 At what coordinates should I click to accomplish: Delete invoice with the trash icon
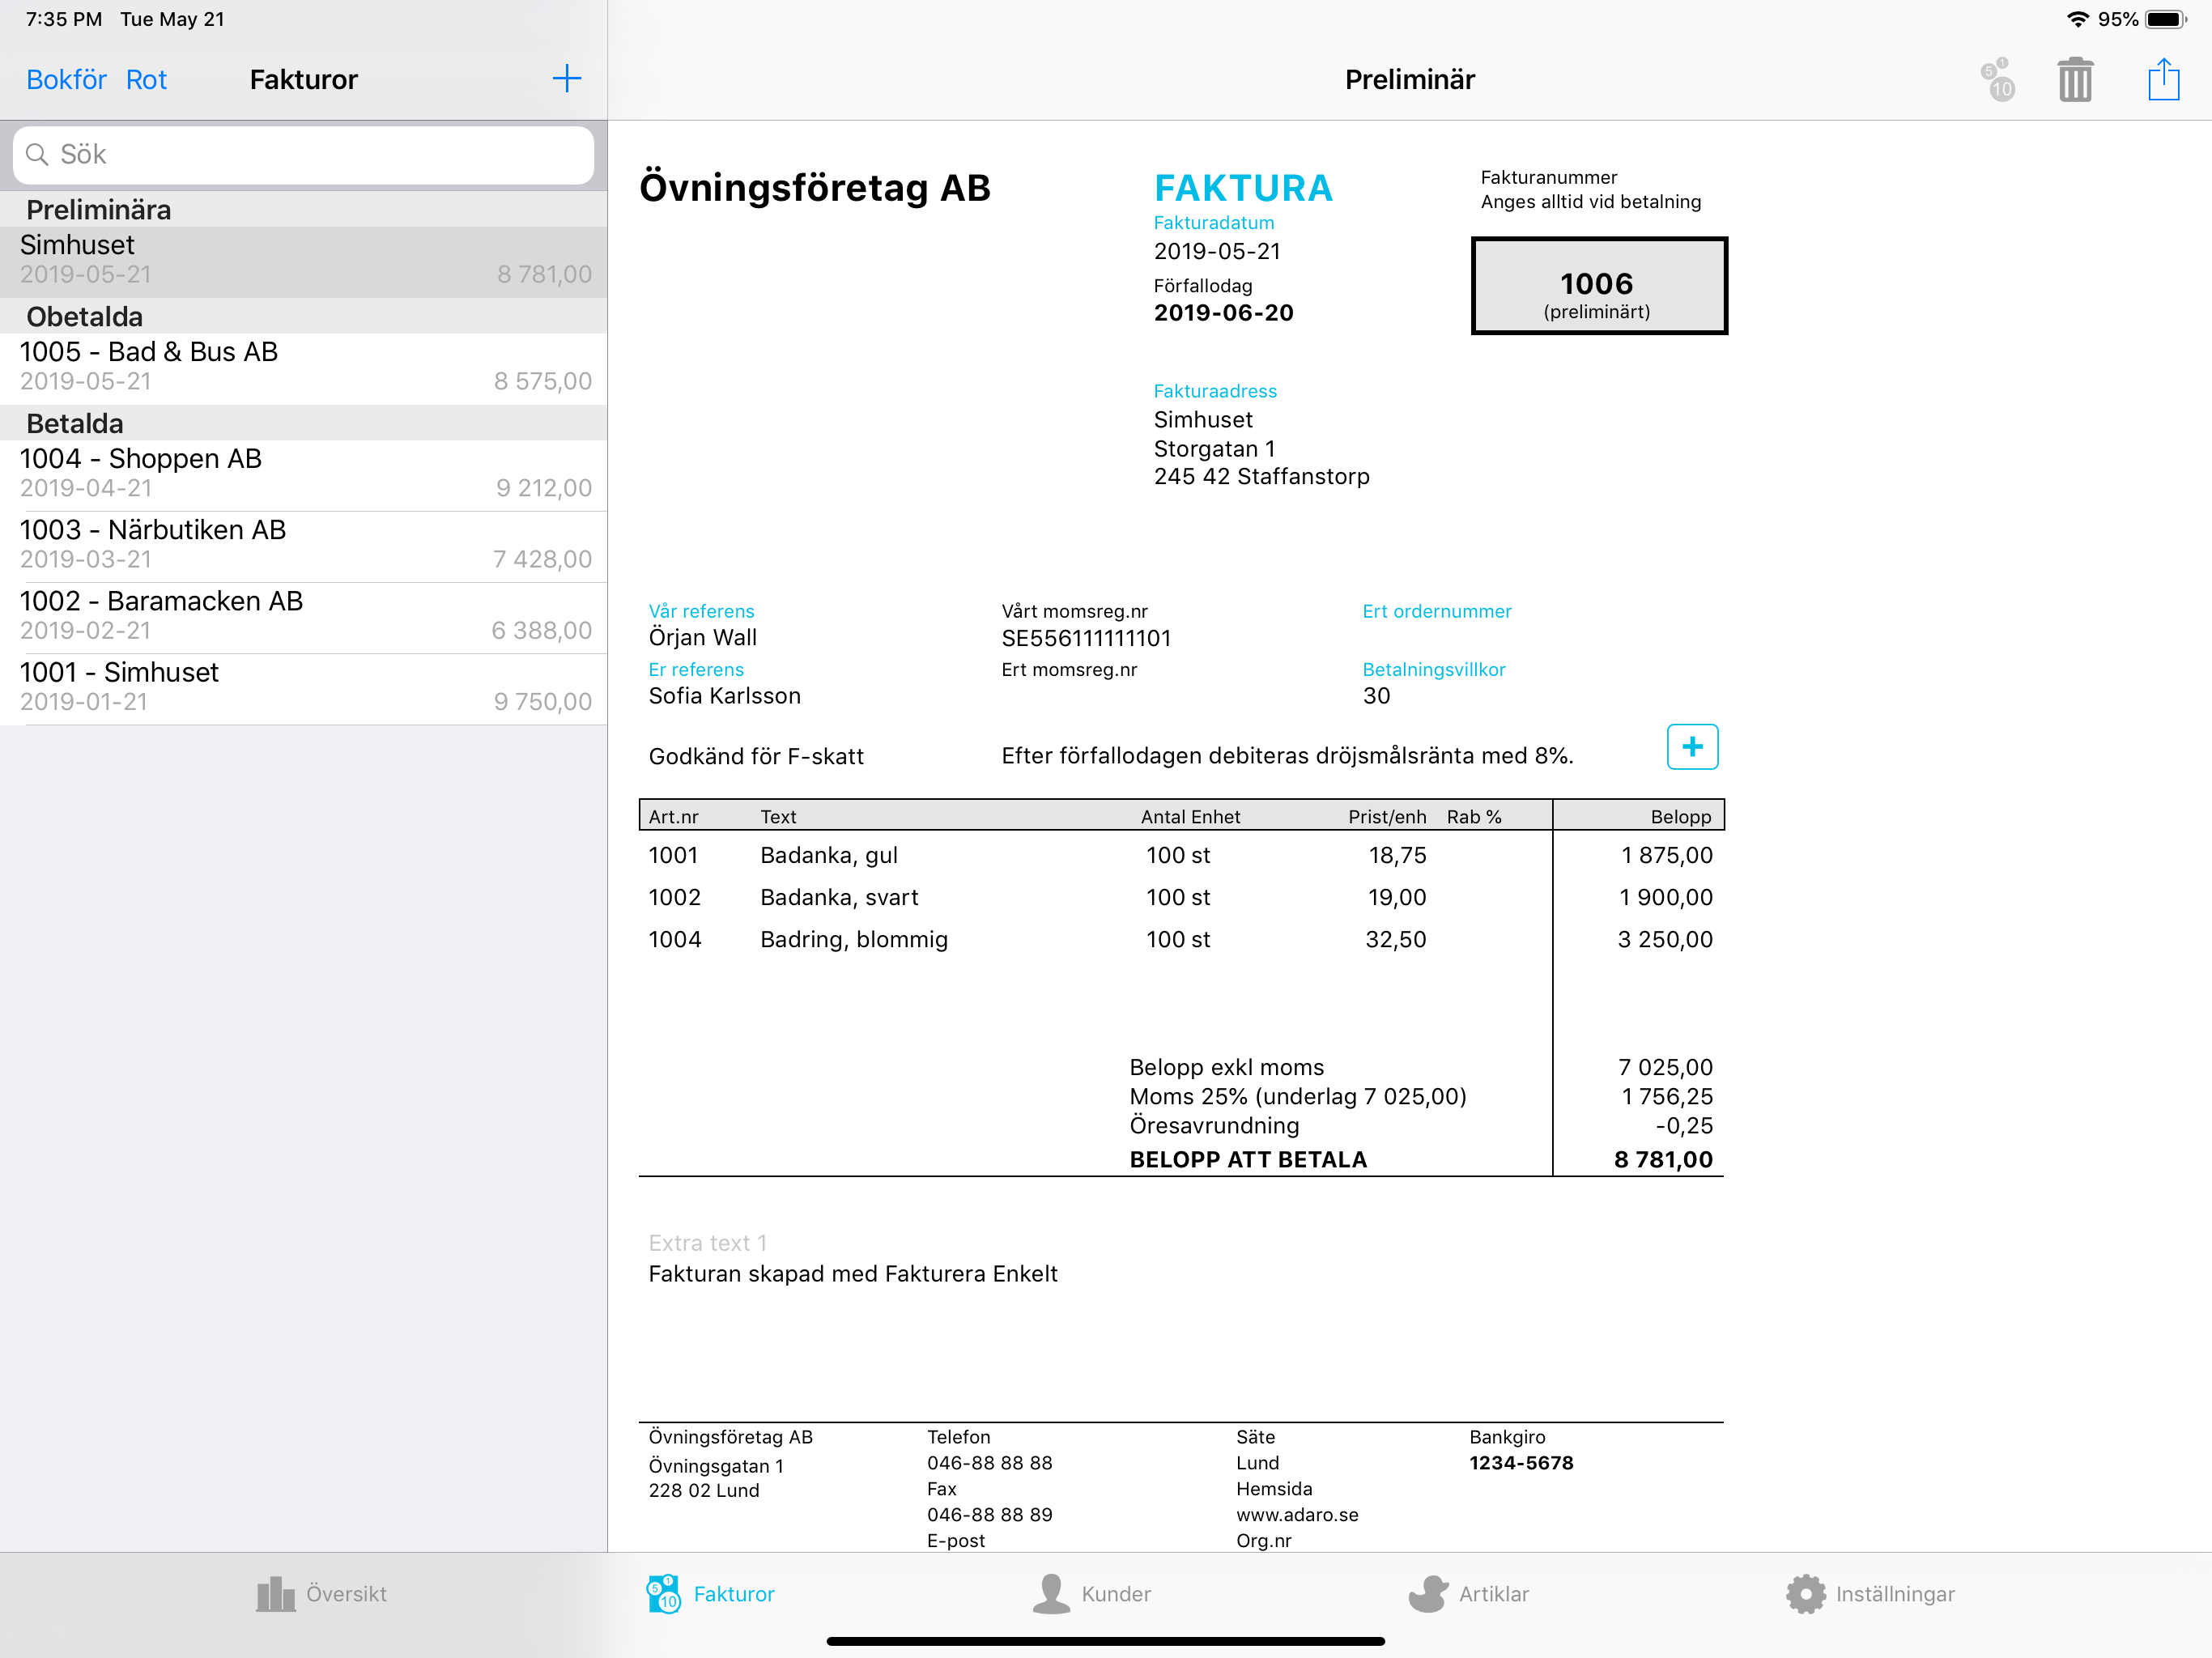point(2075,79)
